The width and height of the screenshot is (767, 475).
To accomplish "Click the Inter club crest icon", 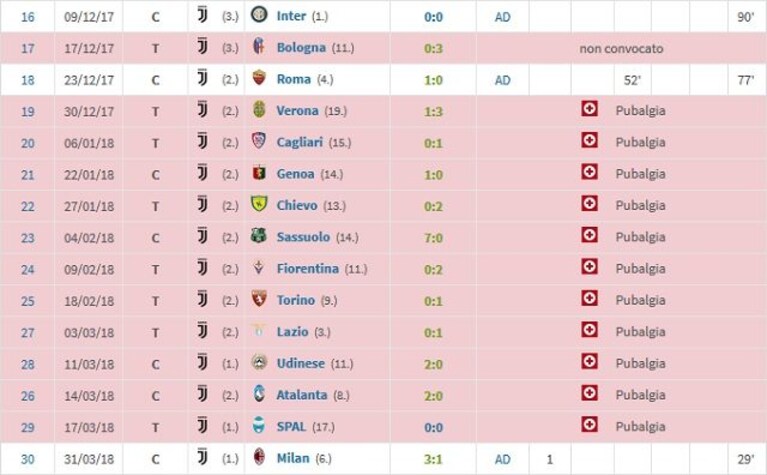I will pyautogui.click(x=259, y=15).
